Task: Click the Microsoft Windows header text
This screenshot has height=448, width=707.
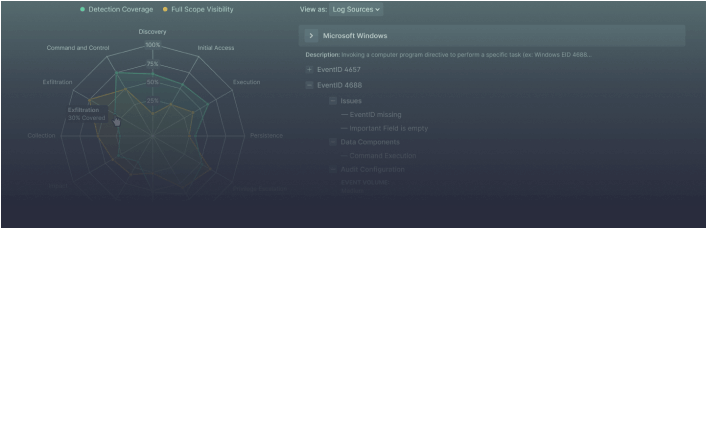Action: click(354, 36)
